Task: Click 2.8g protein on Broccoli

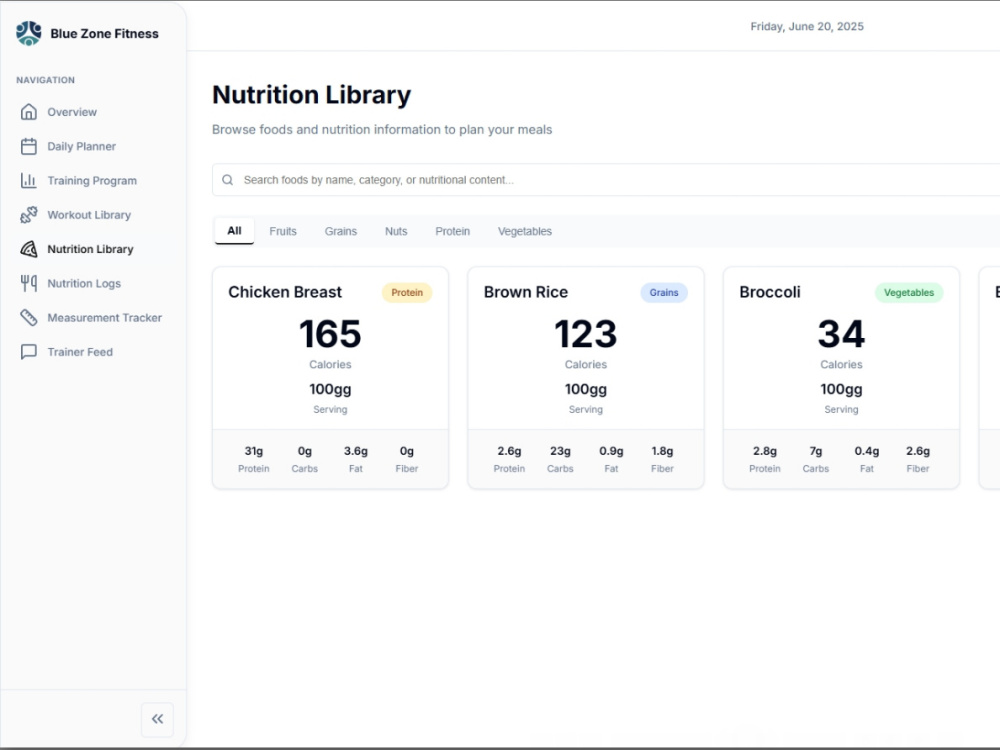Action: point(765,451)
